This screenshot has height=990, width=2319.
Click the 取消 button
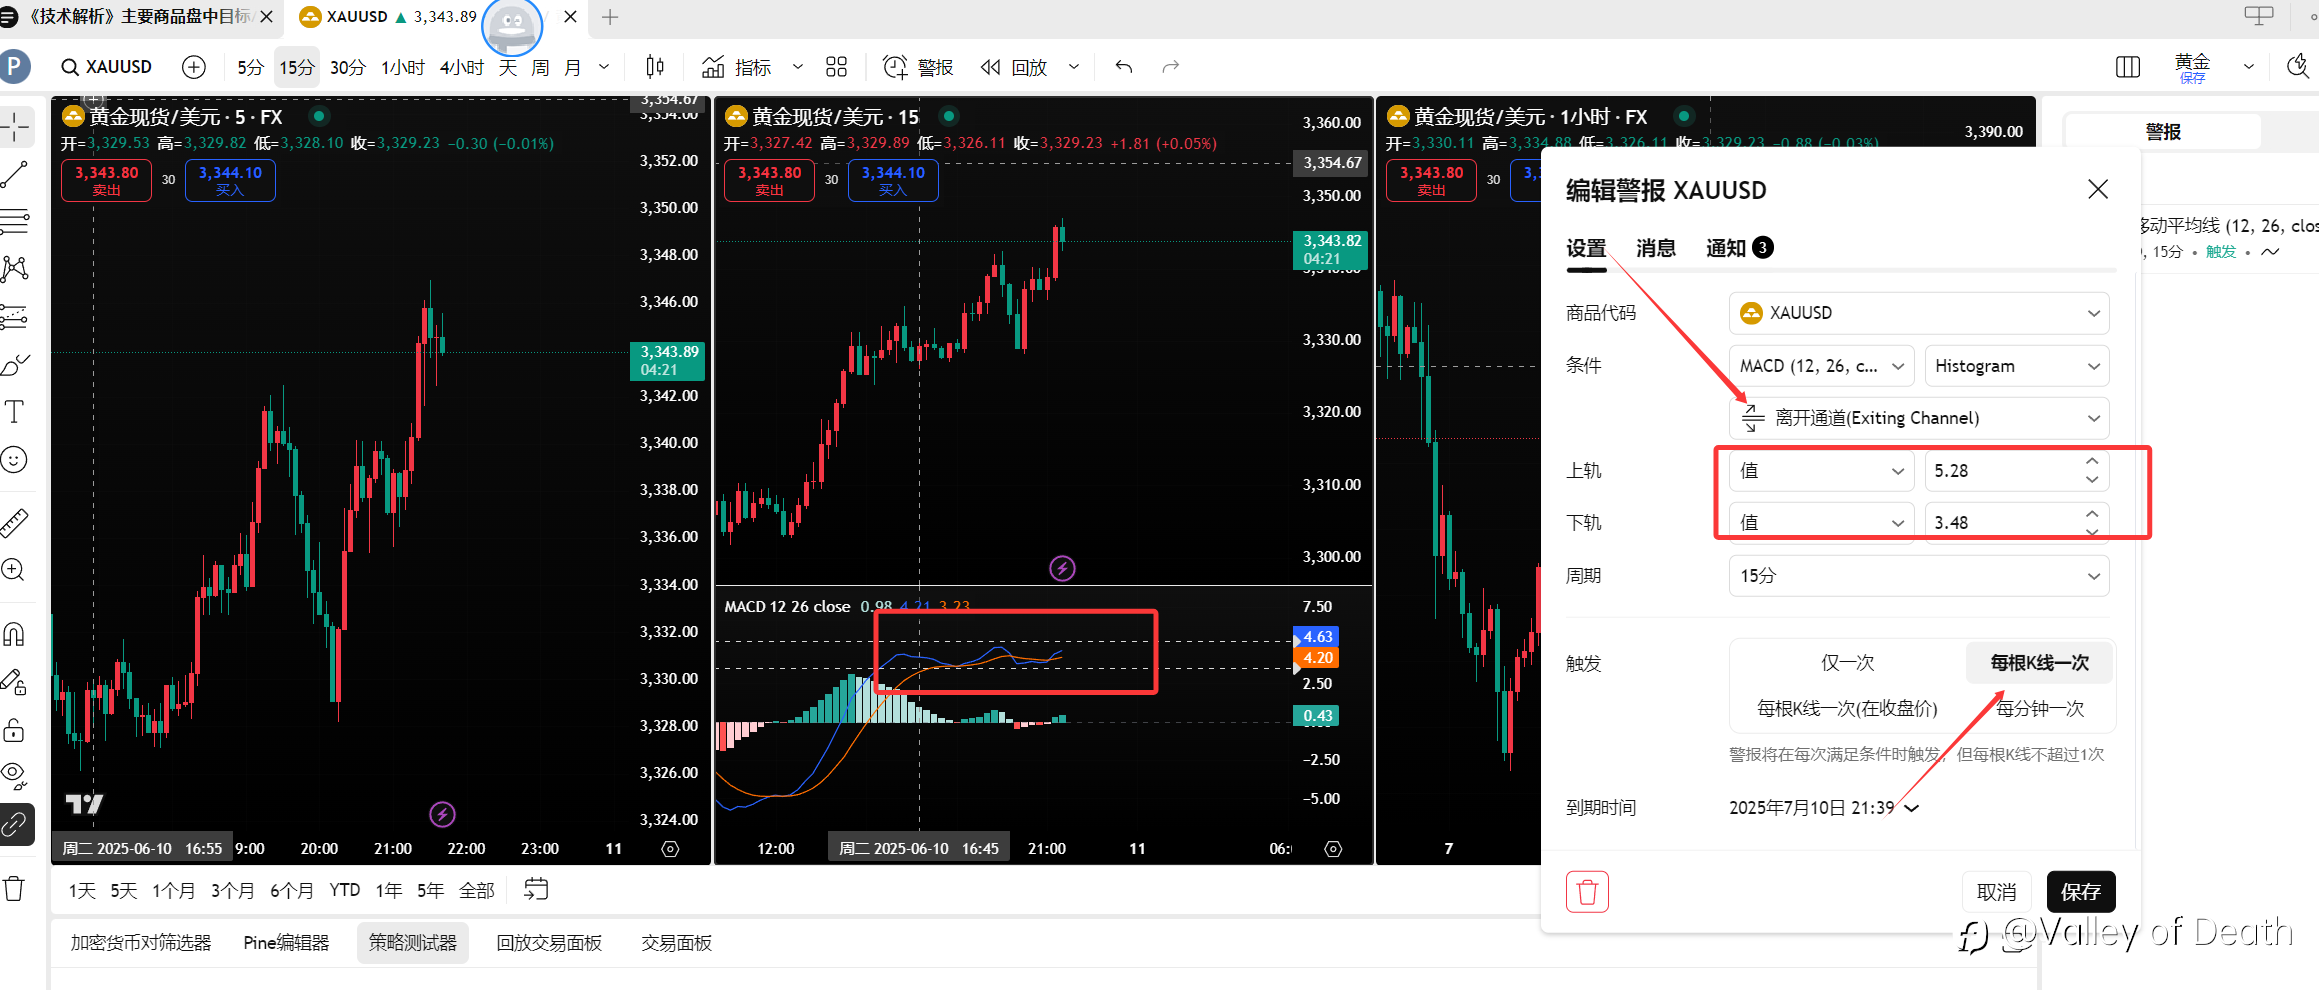pyautogui.click(x=1997, y=892)
